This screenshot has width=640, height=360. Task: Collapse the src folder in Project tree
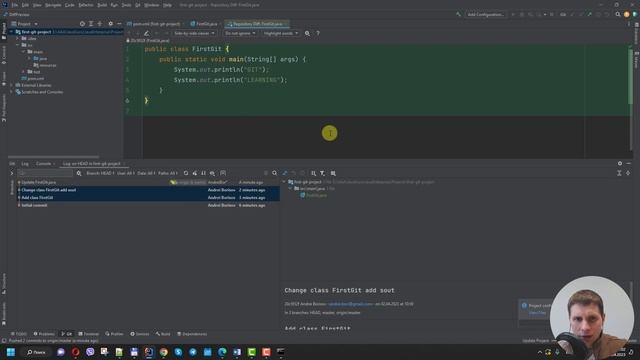(x=18, y=45)
